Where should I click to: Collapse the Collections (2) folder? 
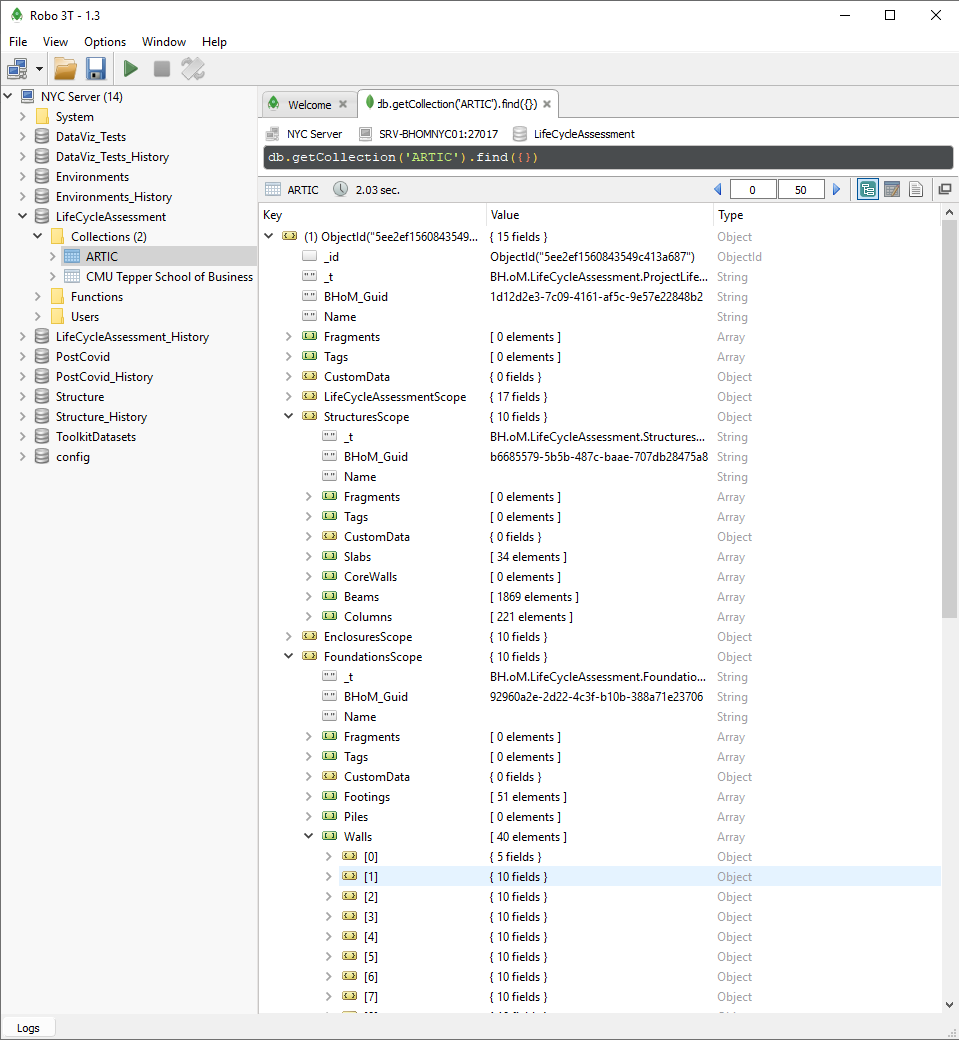38,236
